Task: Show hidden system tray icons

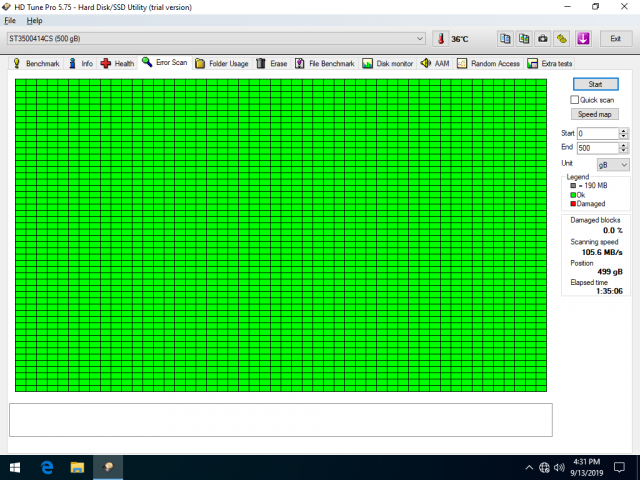Action: pos(529,468)
